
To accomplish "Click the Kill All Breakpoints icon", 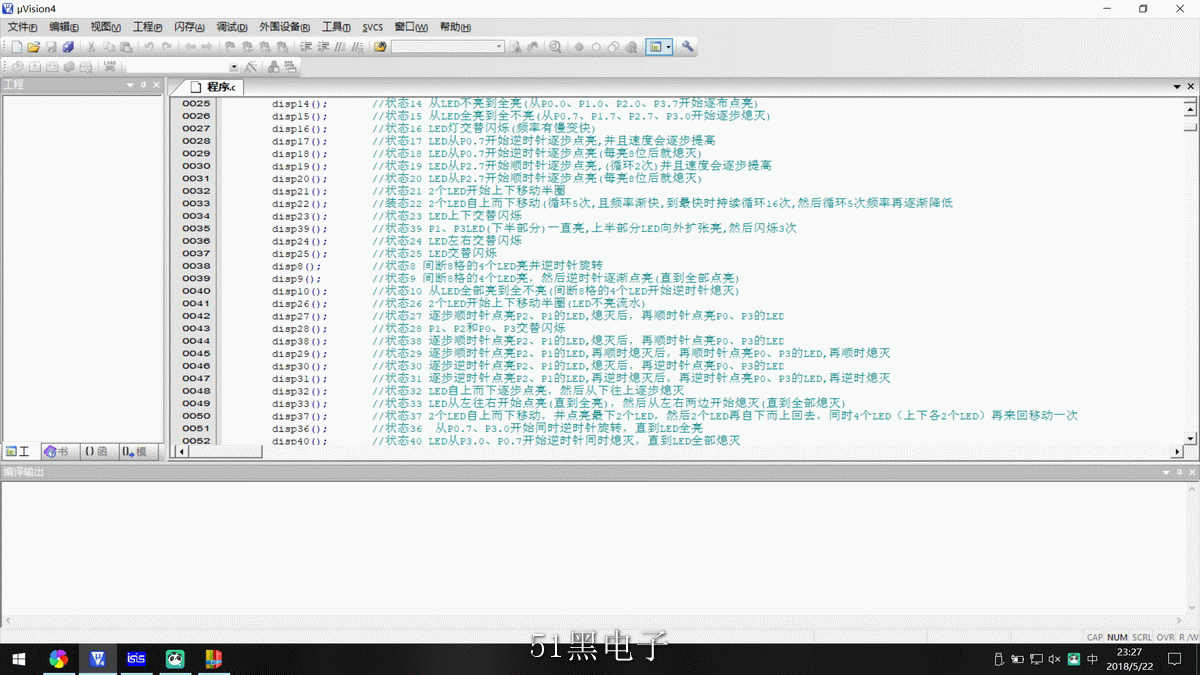I will [631, 47].
